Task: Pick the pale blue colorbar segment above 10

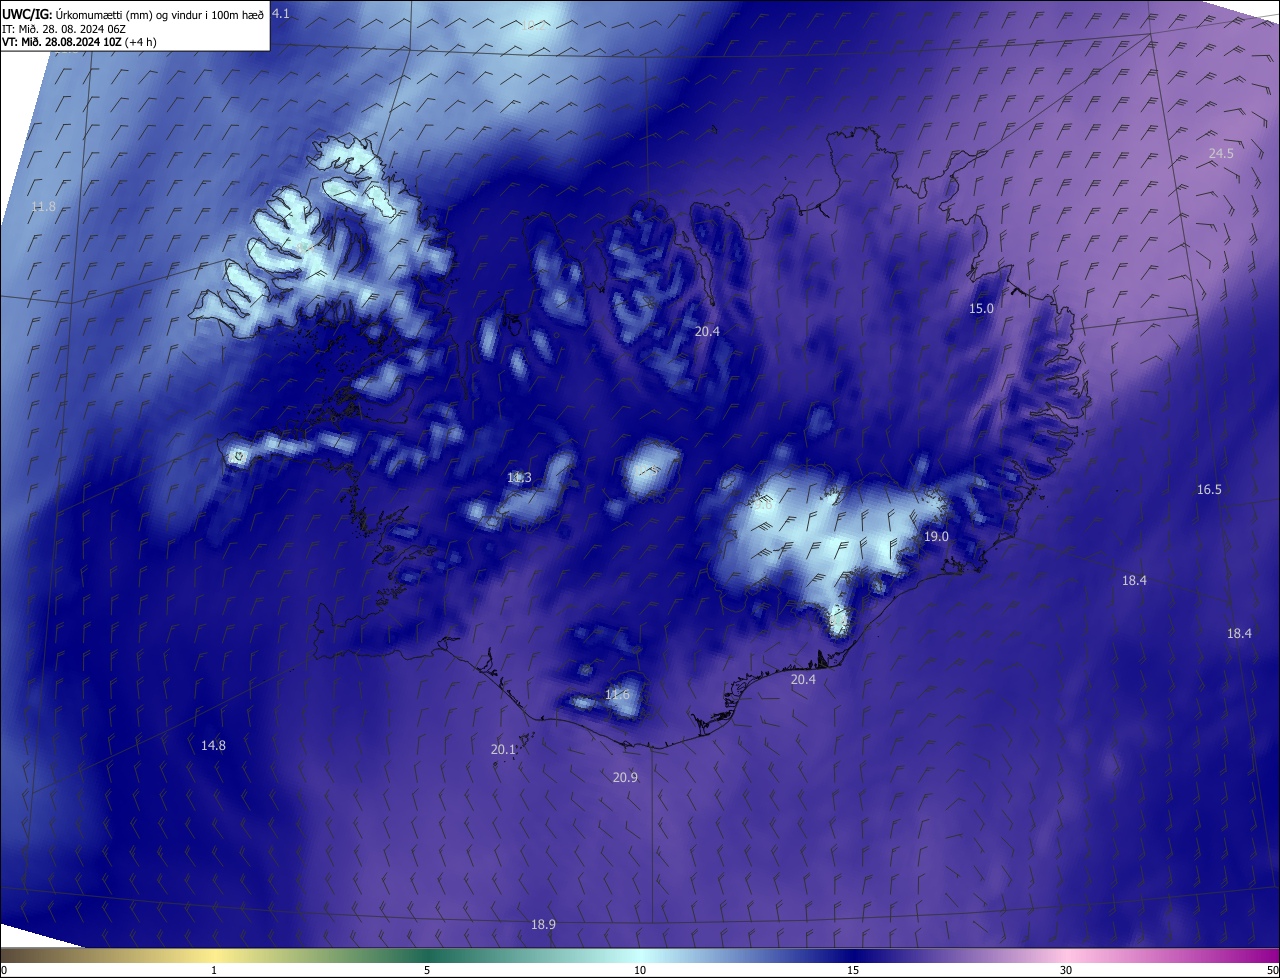Action: pos(640,955)
